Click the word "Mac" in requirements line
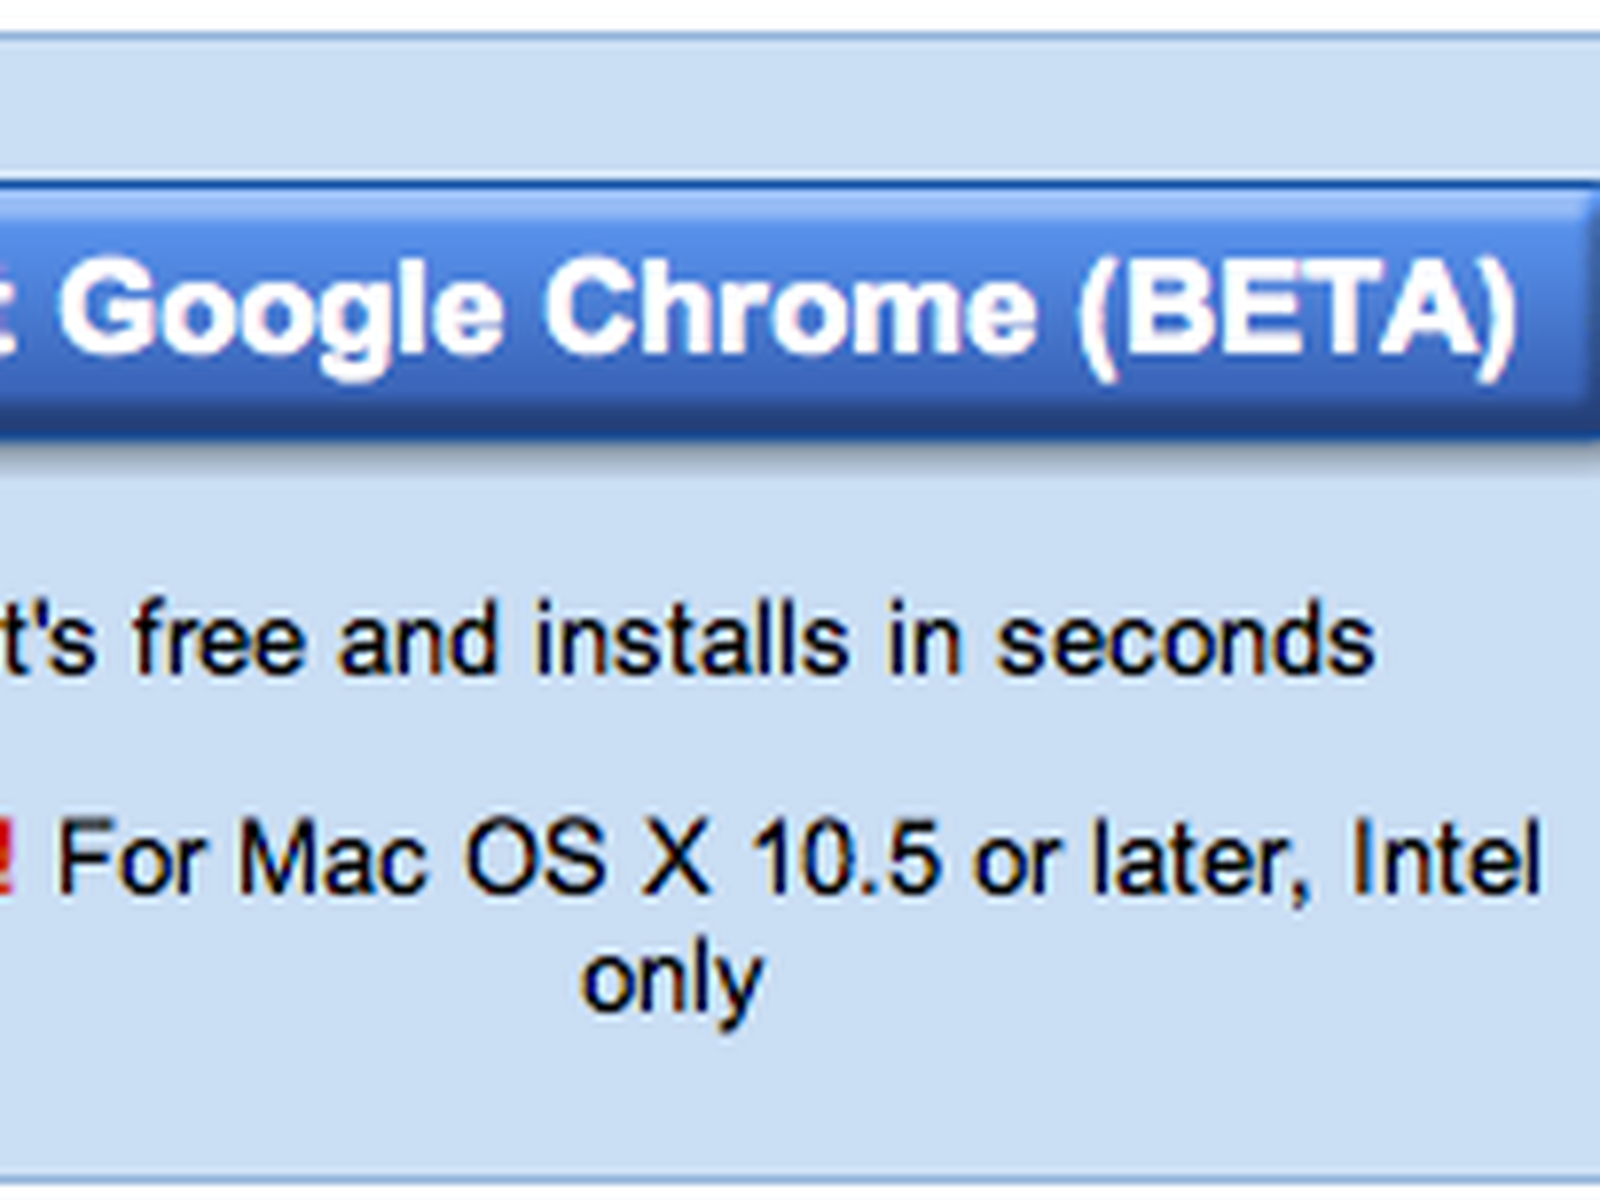 coord(332,860)
